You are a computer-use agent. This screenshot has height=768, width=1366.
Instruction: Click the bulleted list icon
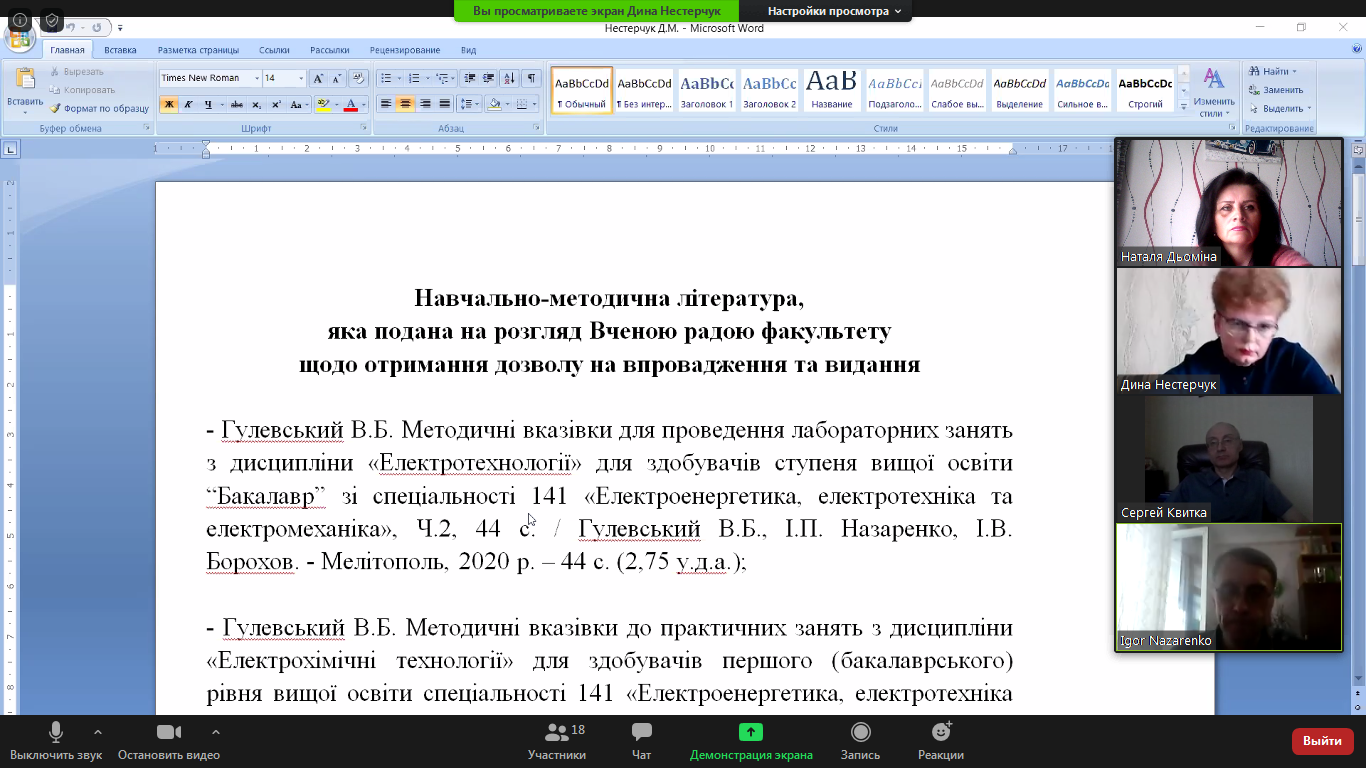(386, 78)
